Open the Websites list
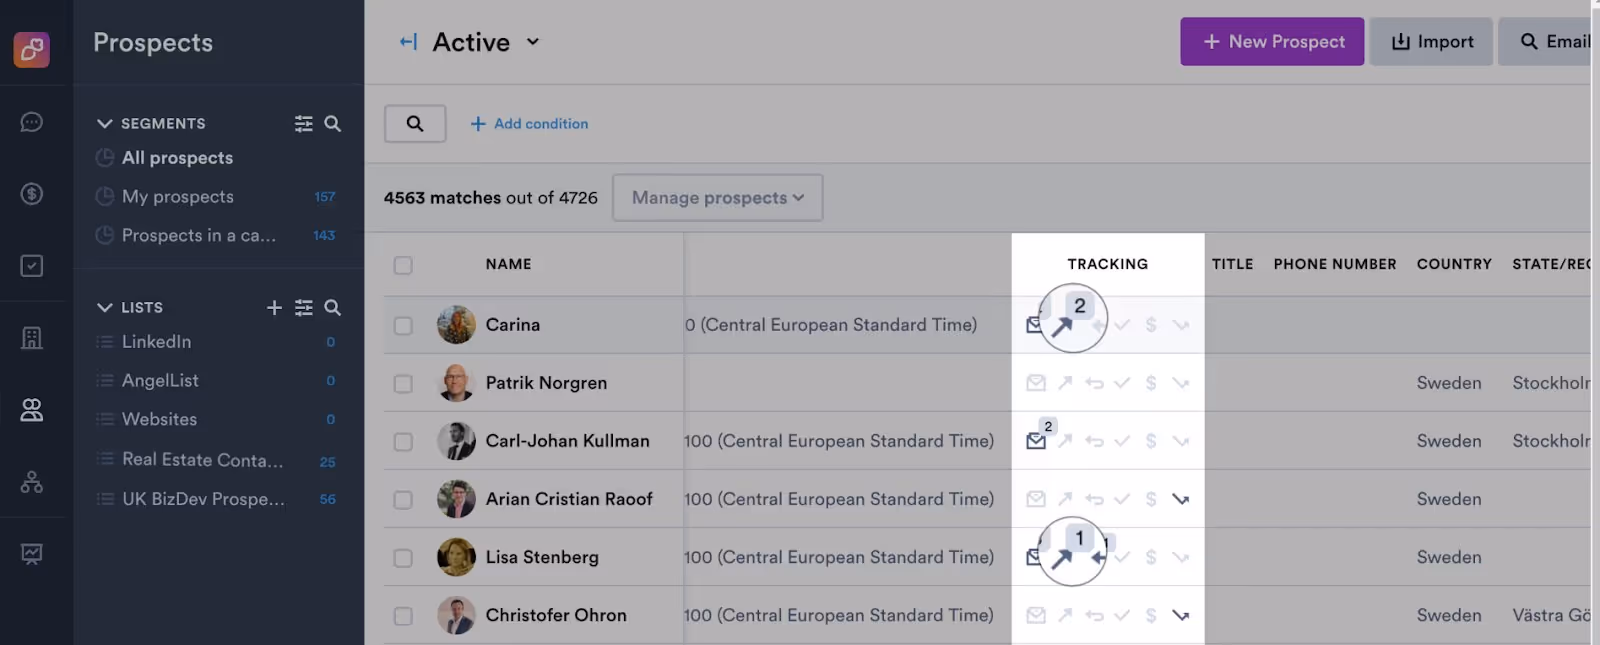This screenshot has width=1600, height=645. click(x=159, y=420)
